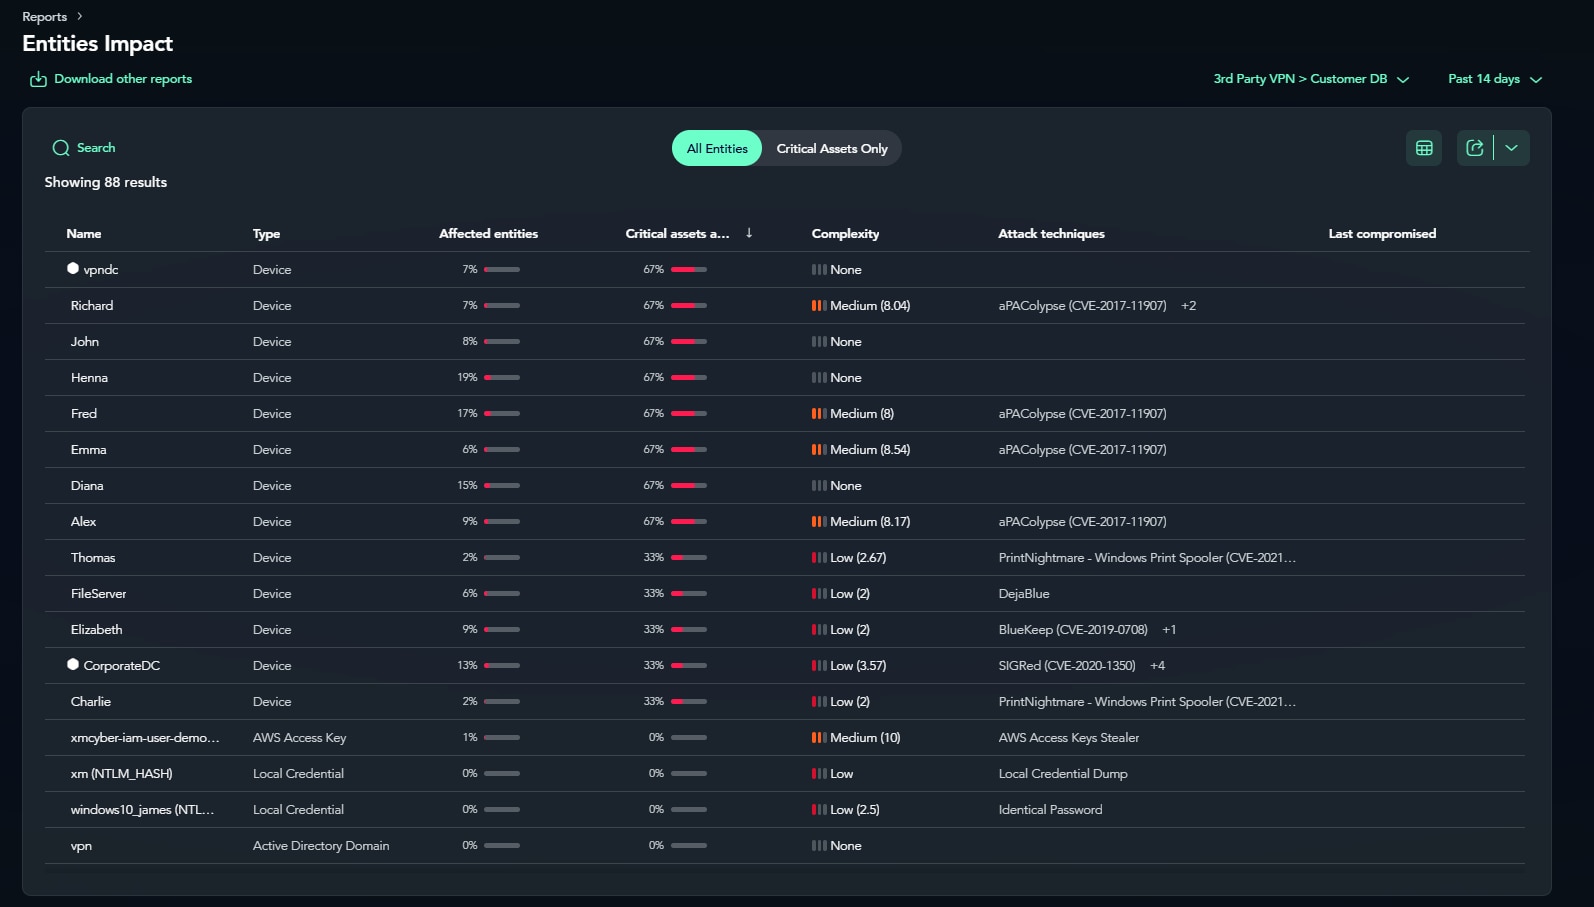Click the search magnifier icon
The image size is (1594, 907).
click(x=61, y=148)
